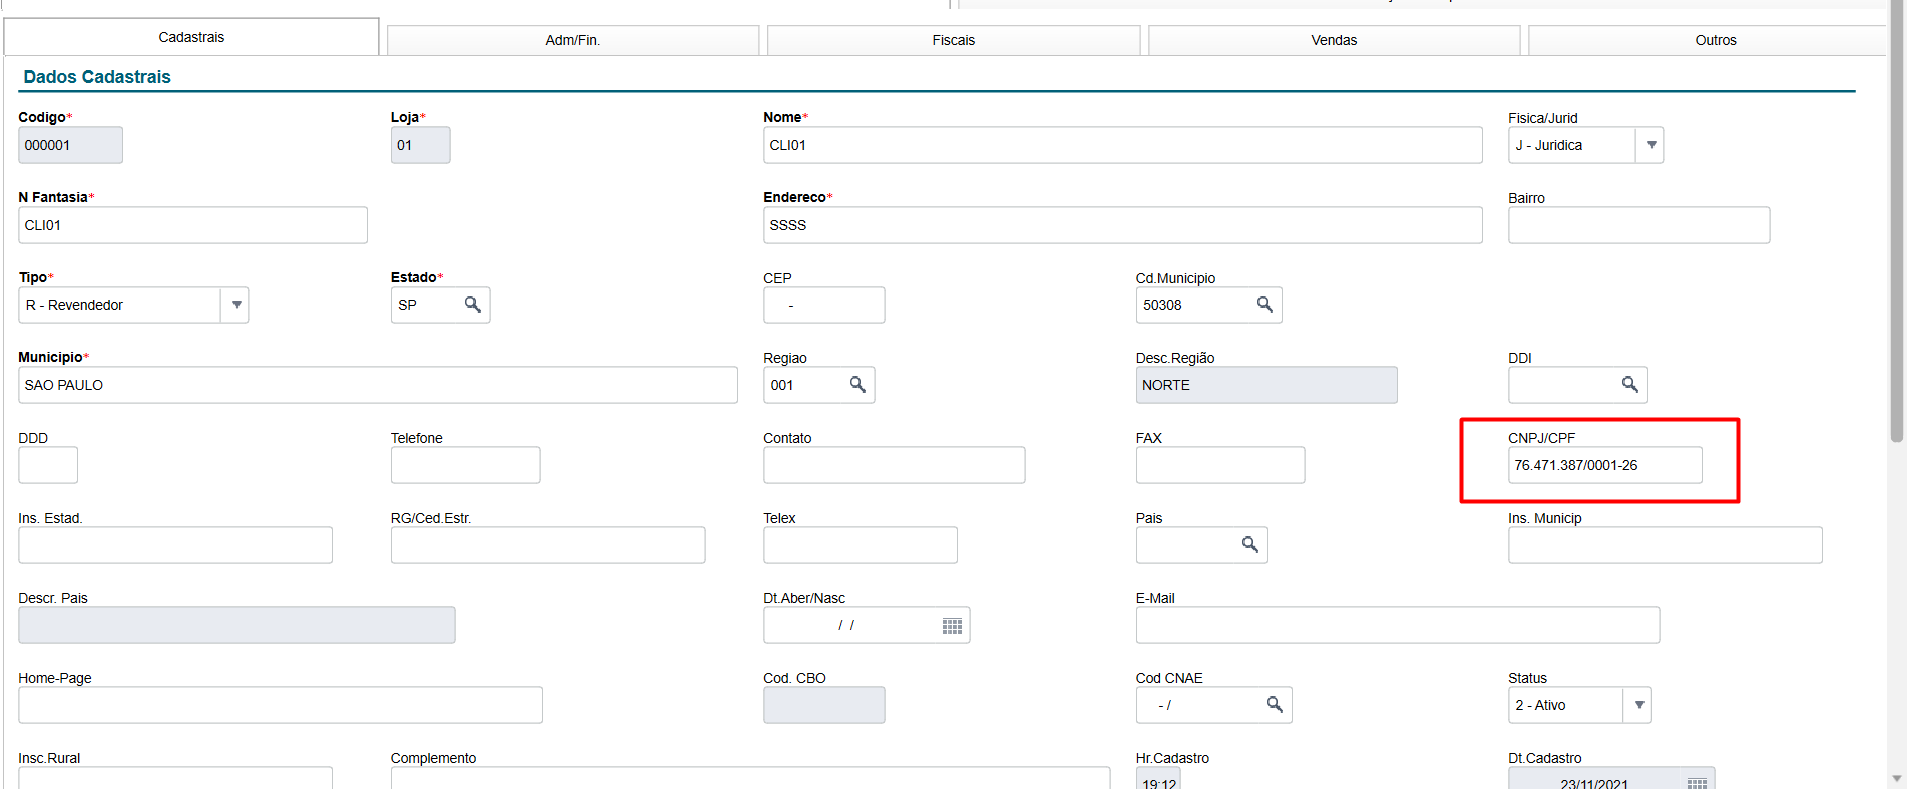Expand the Status Ativo dropdown
The height and width of the screenshot is (797, 1909).
[1639, 705]
